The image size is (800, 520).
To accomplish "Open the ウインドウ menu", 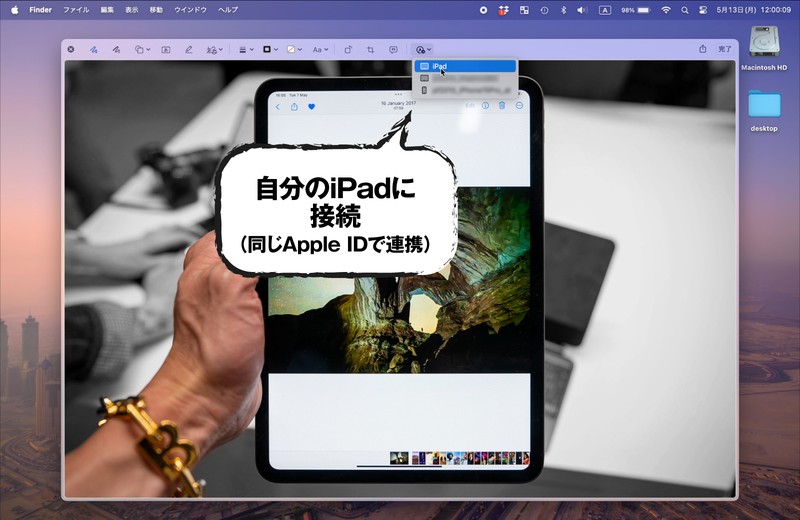I will (x=190, y=10).
